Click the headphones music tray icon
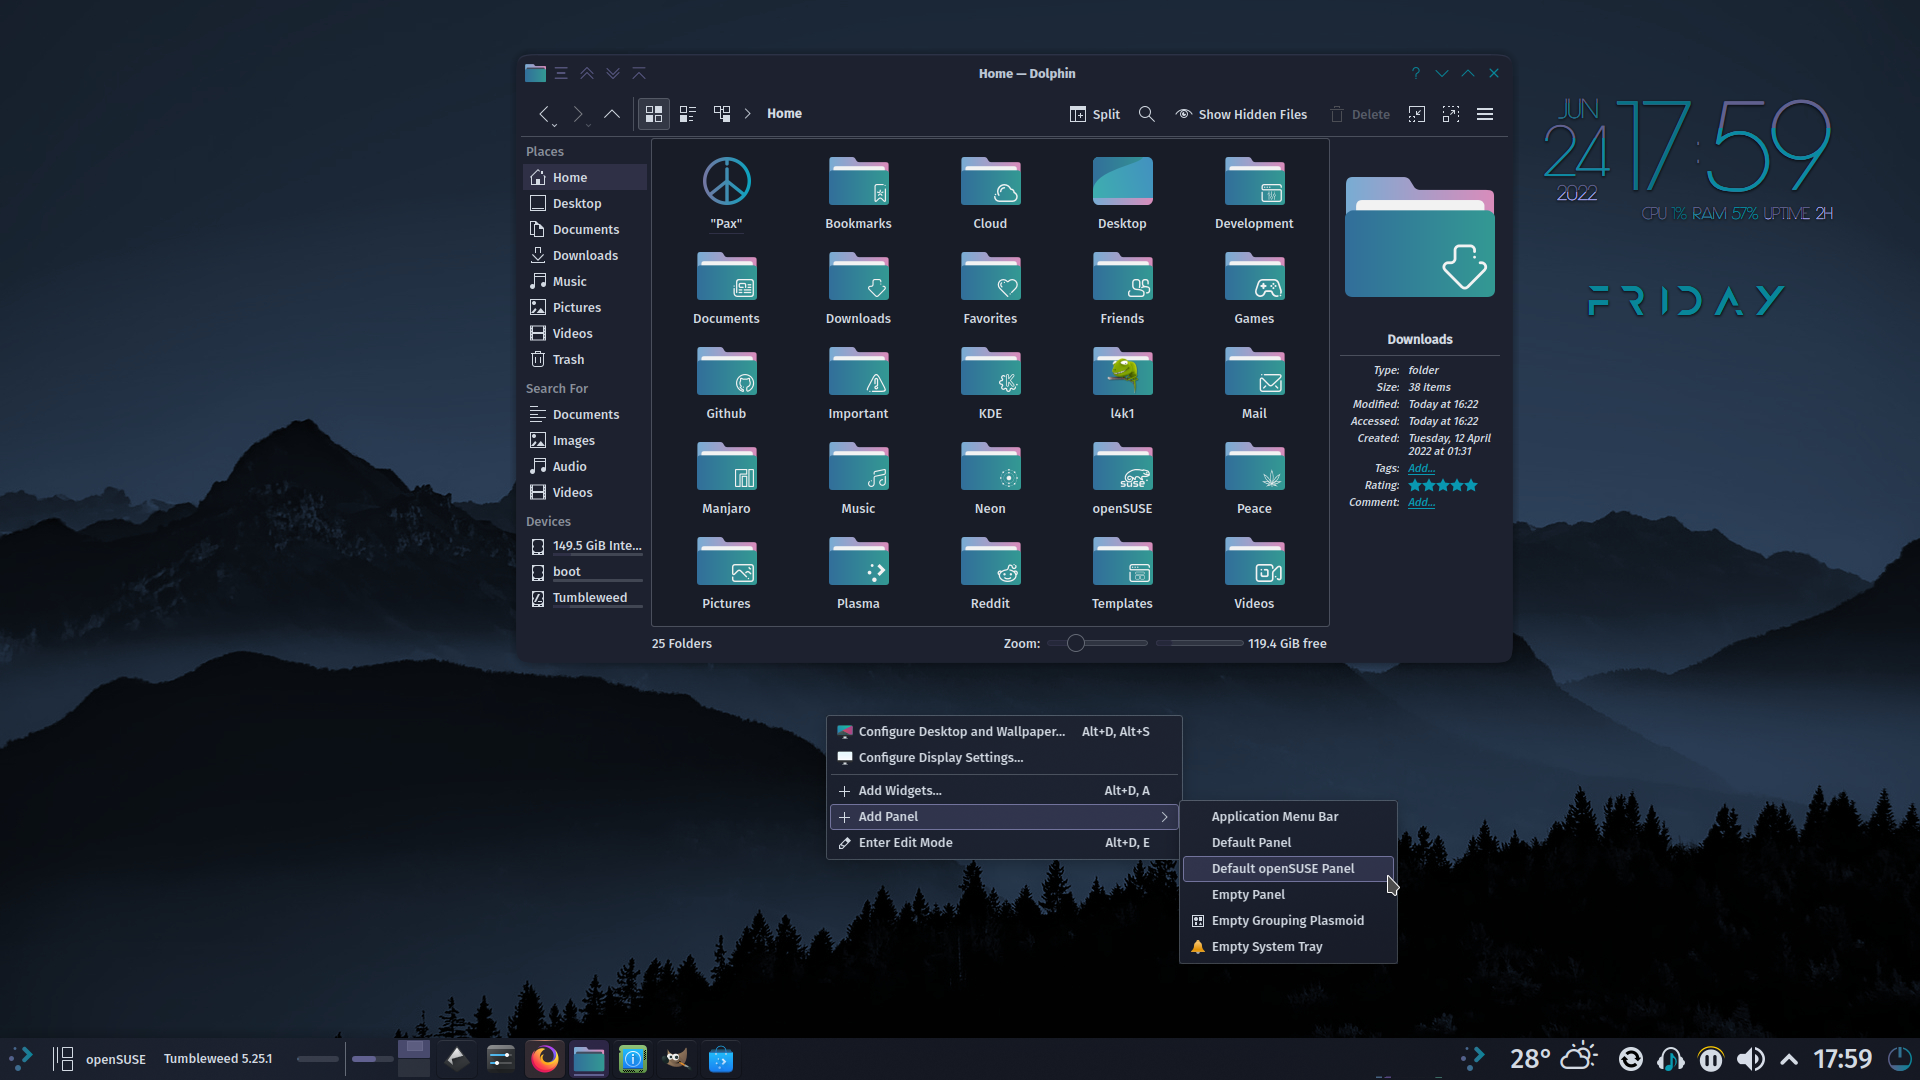Image resolution: width=1920 pixels, height=1080 pixels. 1671,1059
